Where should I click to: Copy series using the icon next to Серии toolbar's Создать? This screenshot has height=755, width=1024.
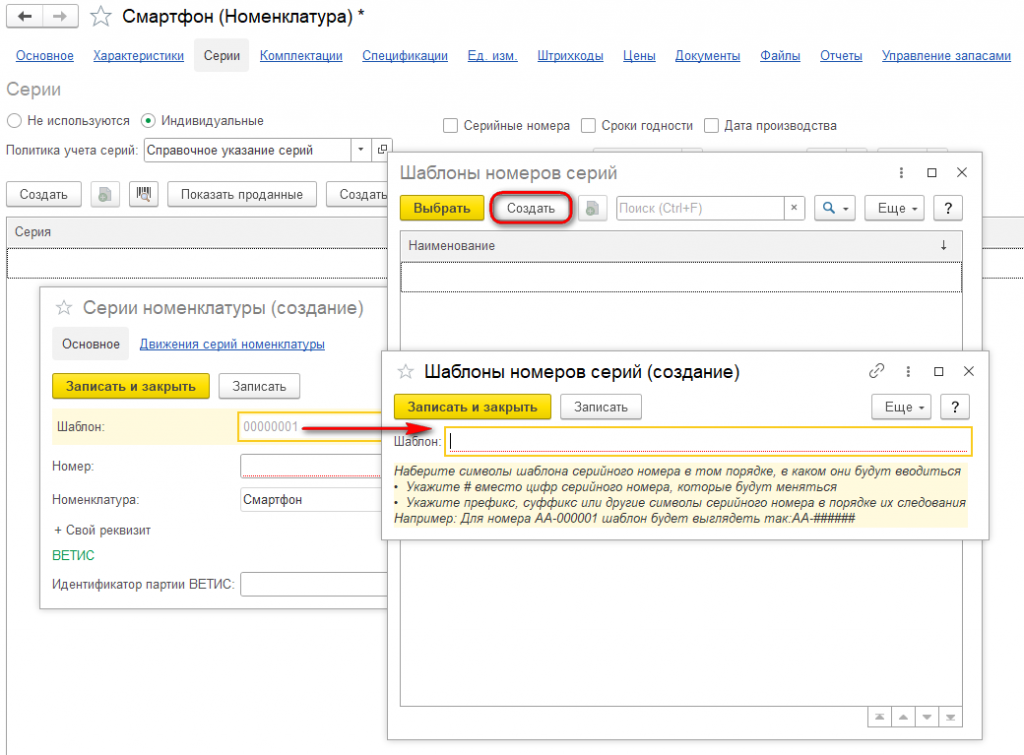click(104, 194)
